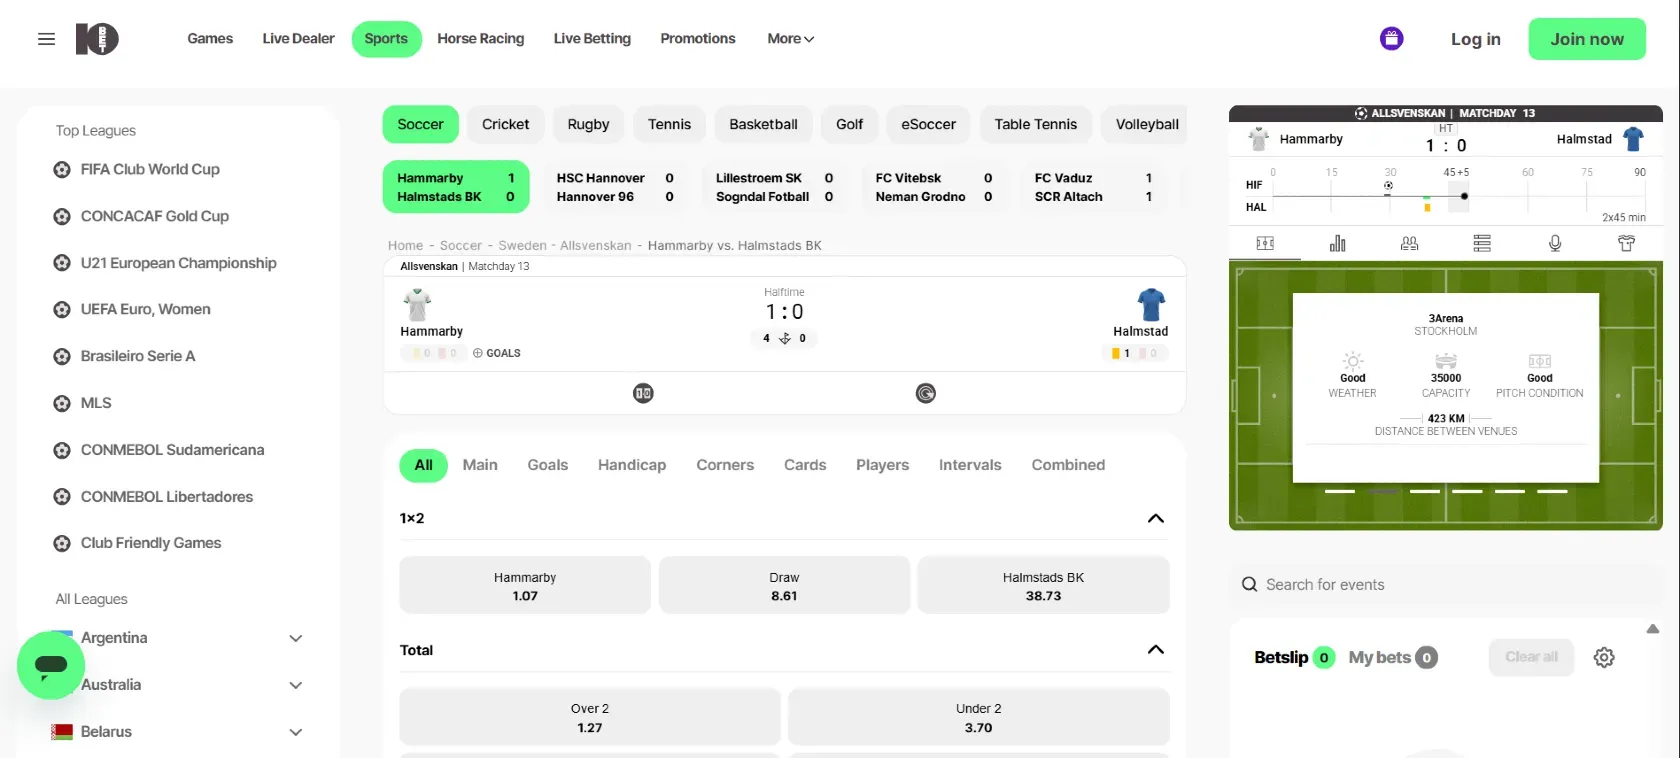Switch to My bets tab

pyautogui.click(x=1393, y=657)
